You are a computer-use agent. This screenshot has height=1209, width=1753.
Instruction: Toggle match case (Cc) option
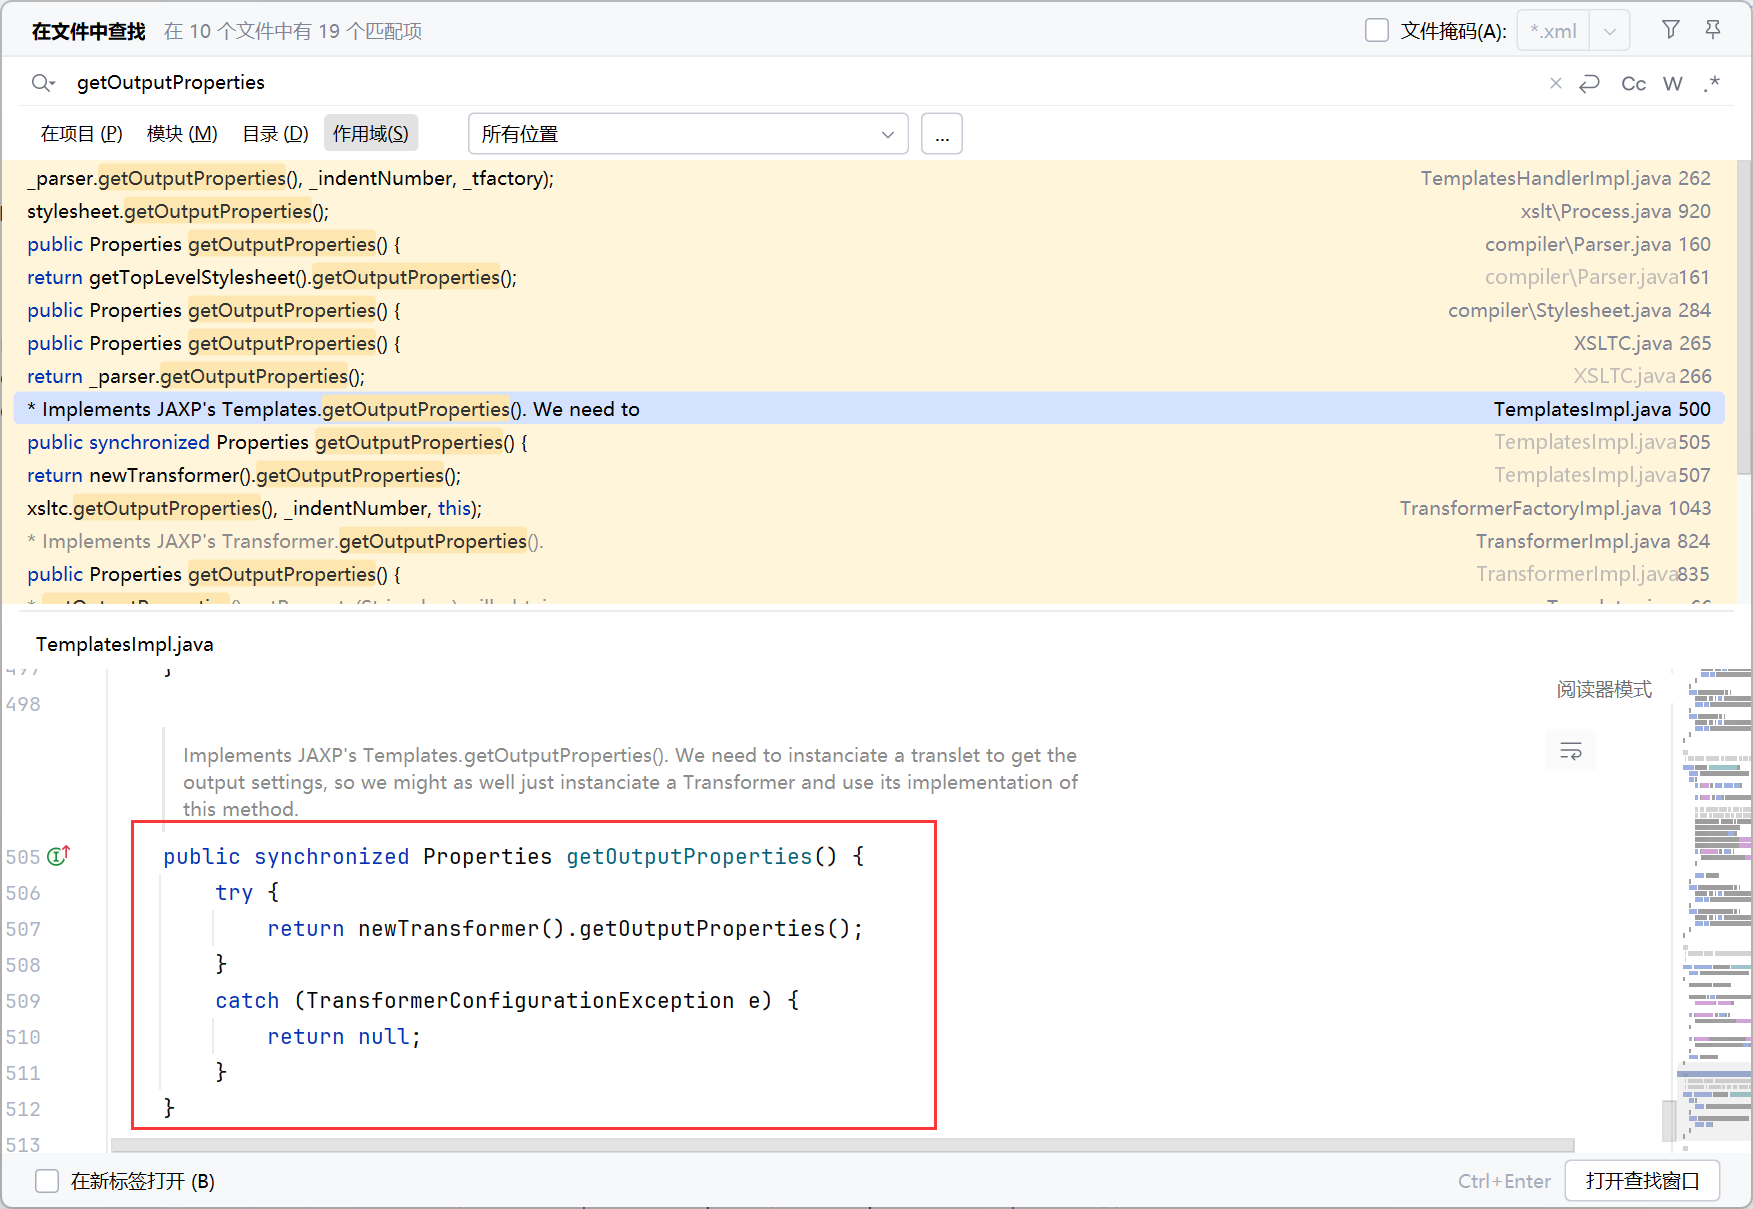click(1633, 83)
